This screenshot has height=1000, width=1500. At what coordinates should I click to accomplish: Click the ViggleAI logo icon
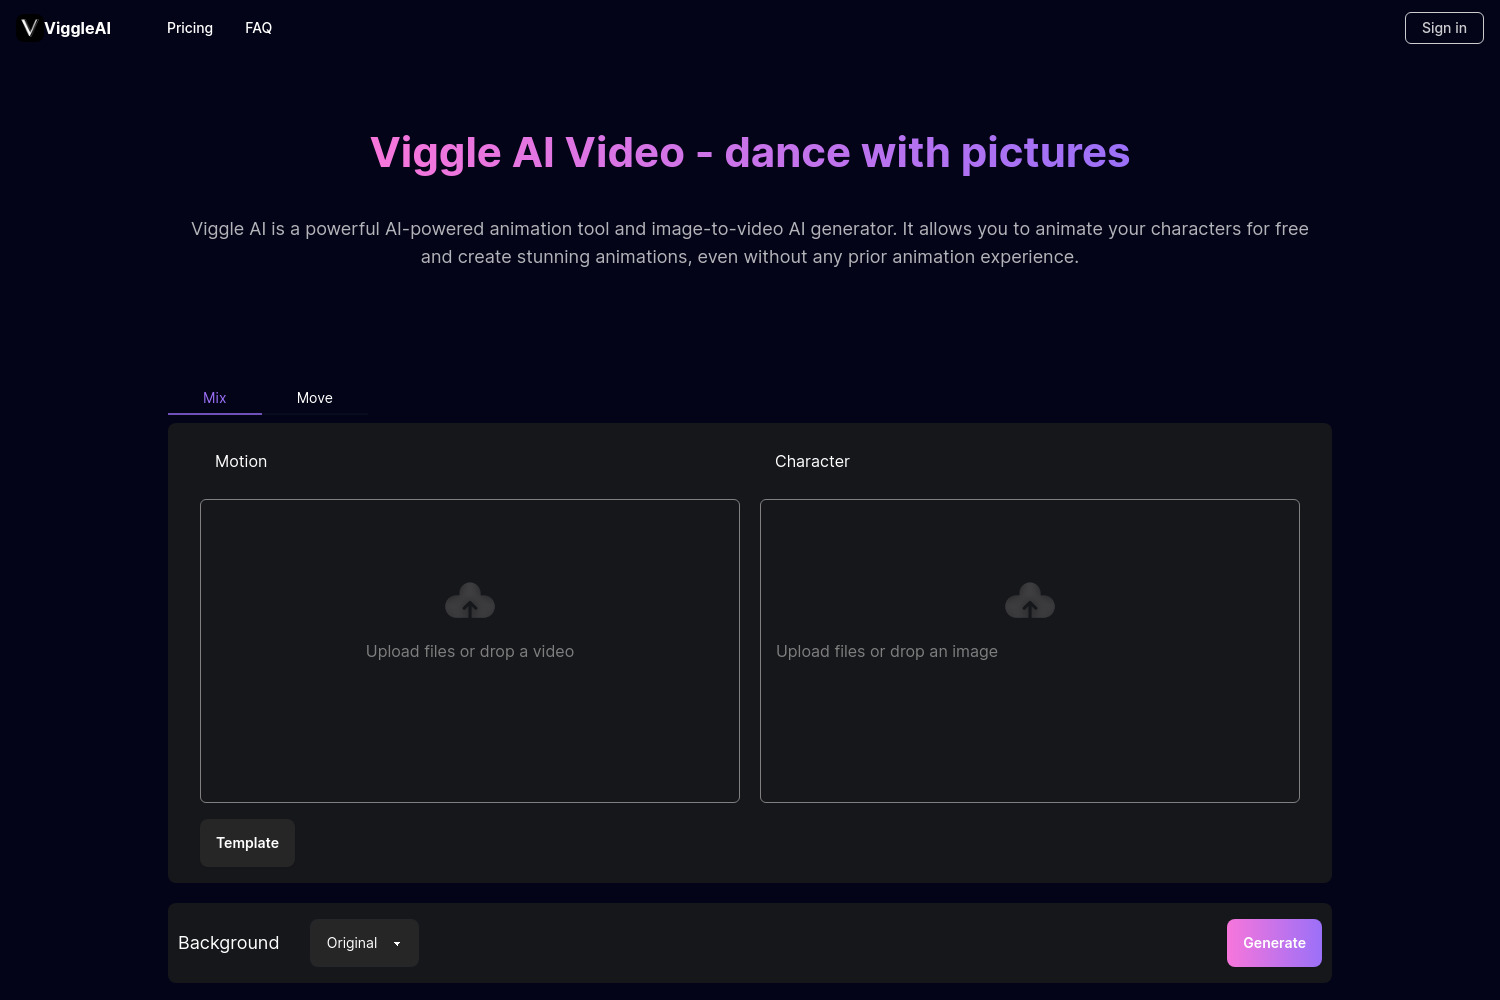(x=29, y=28)
